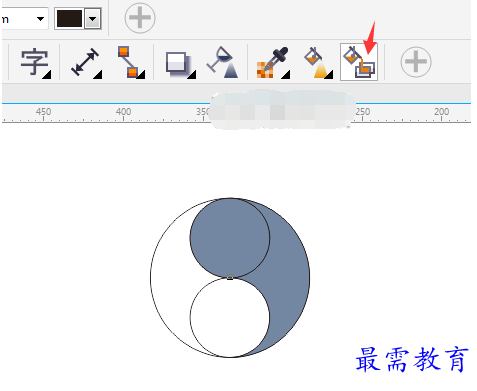Open the Eyedropper tool flyout triangle
The height and width of the screenshot is (391, 477).
(286, 75)
